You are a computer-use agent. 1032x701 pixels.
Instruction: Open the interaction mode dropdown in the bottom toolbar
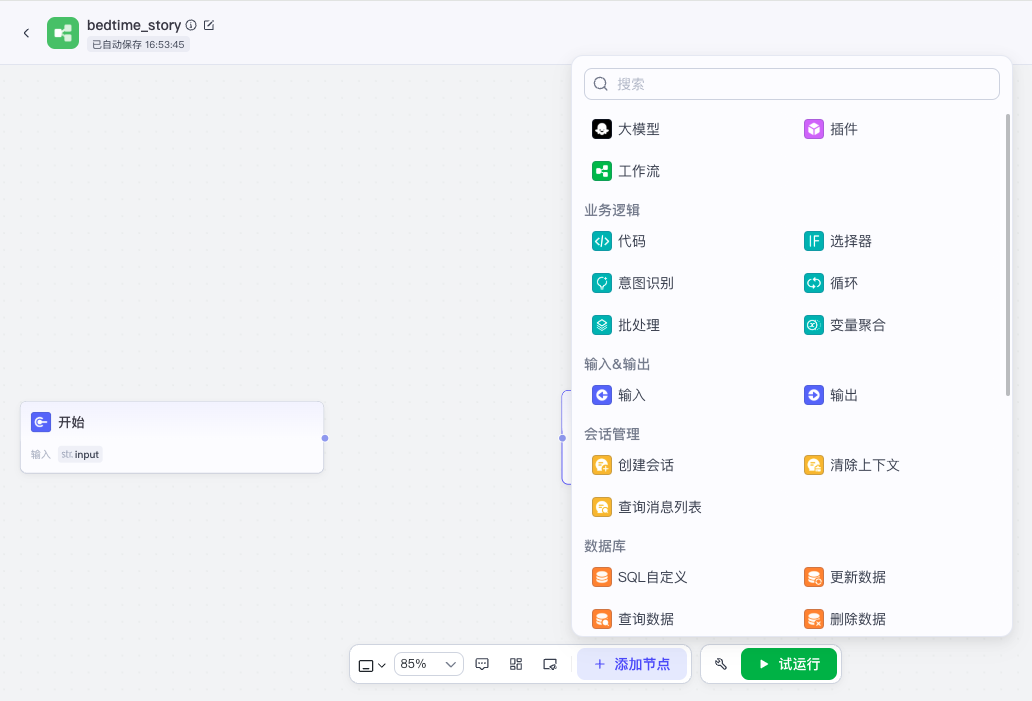coord(372,665)
